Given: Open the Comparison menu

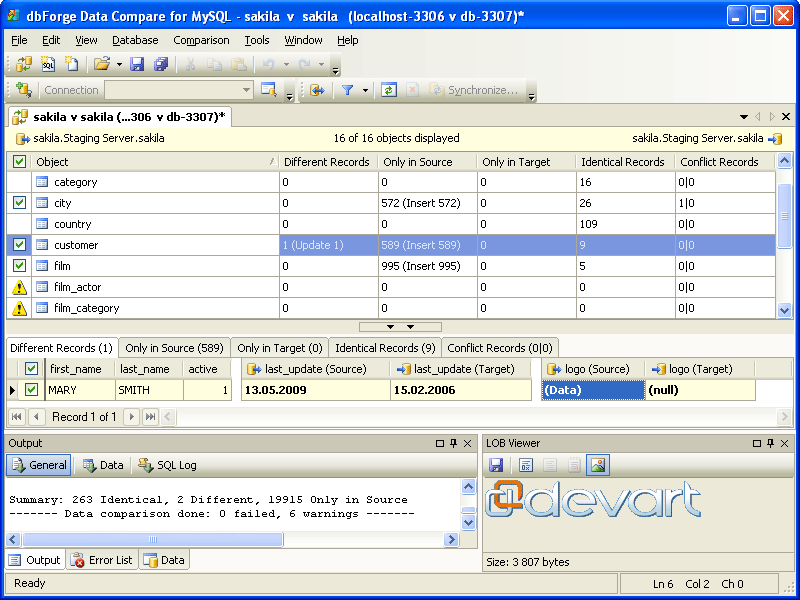Looking at the screenshot, I should [201, 40].
